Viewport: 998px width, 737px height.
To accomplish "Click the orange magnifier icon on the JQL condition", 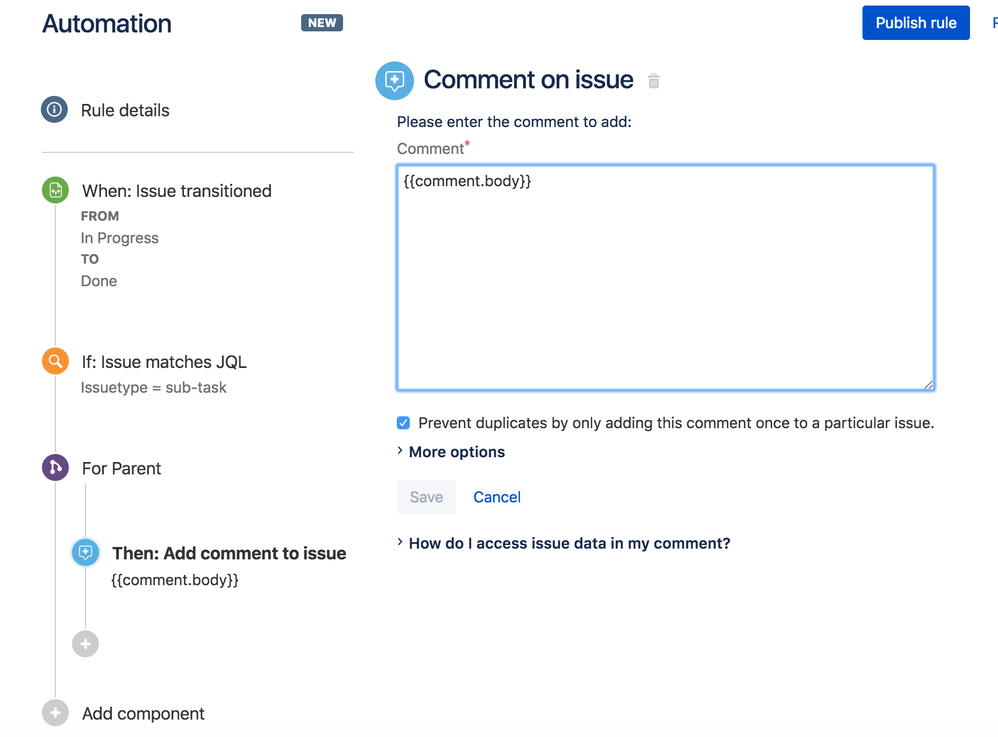I will (x=54, y=361).
